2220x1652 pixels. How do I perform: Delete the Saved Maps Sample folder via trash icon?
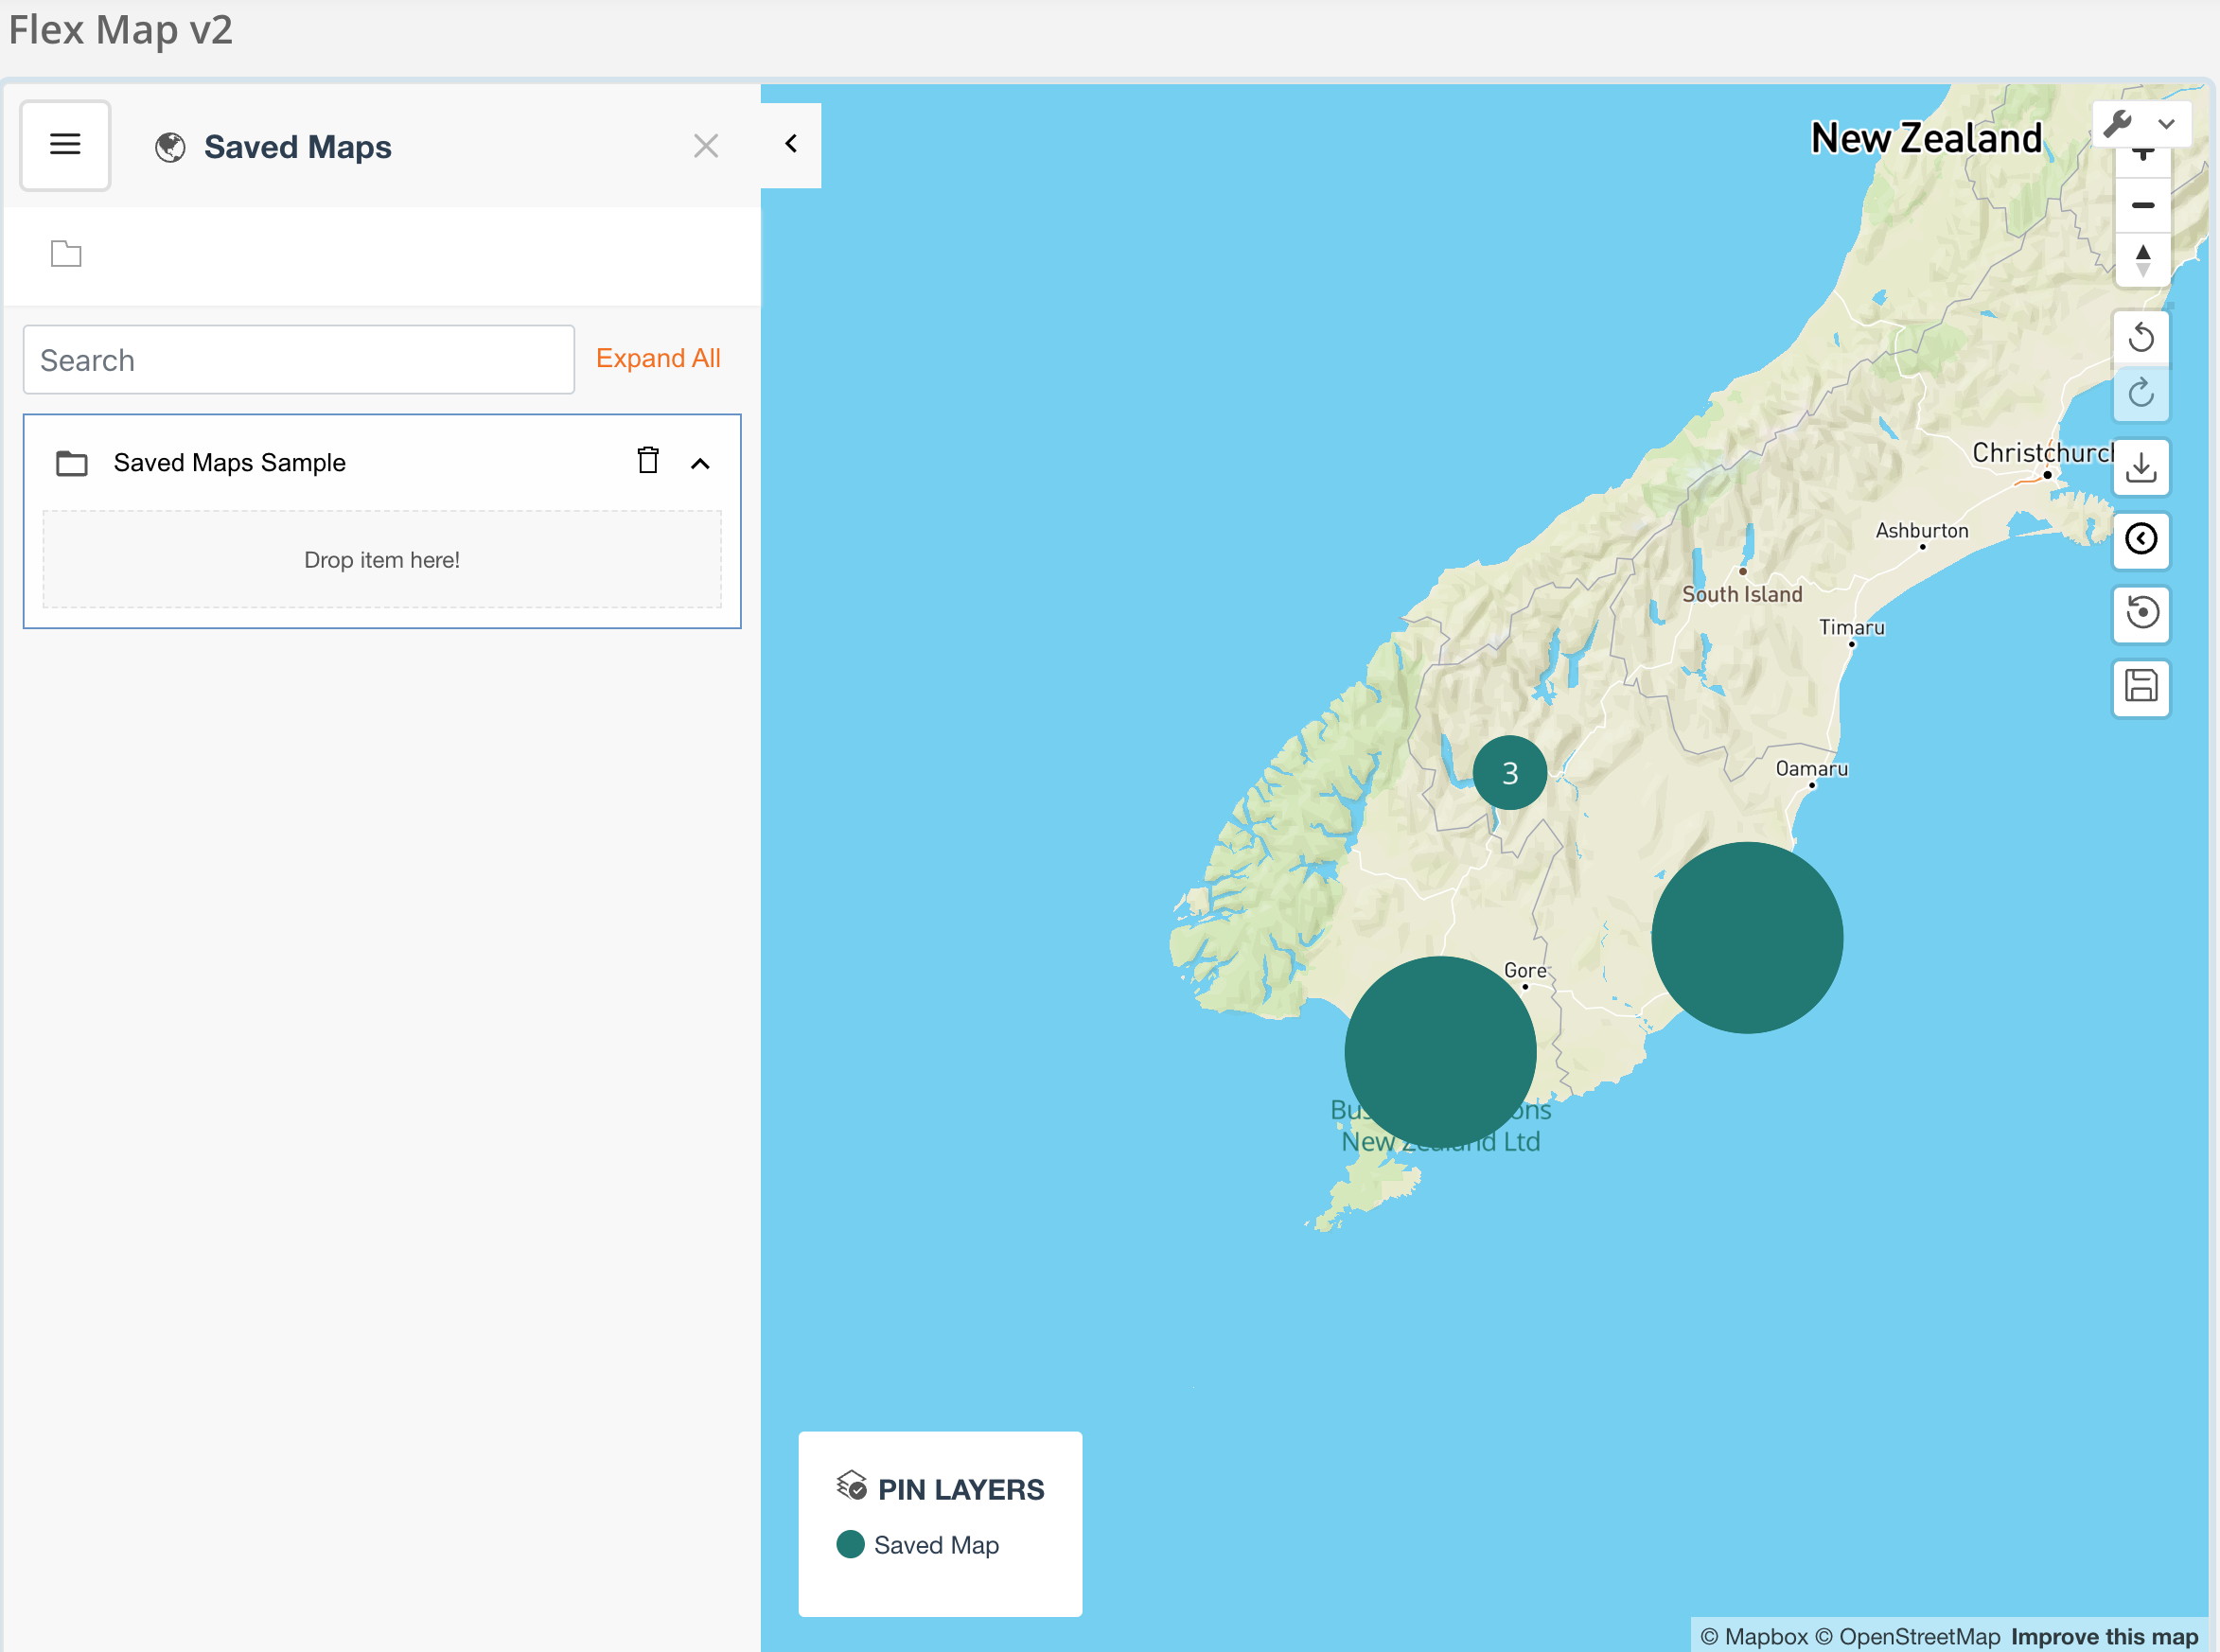click(648, 461)
